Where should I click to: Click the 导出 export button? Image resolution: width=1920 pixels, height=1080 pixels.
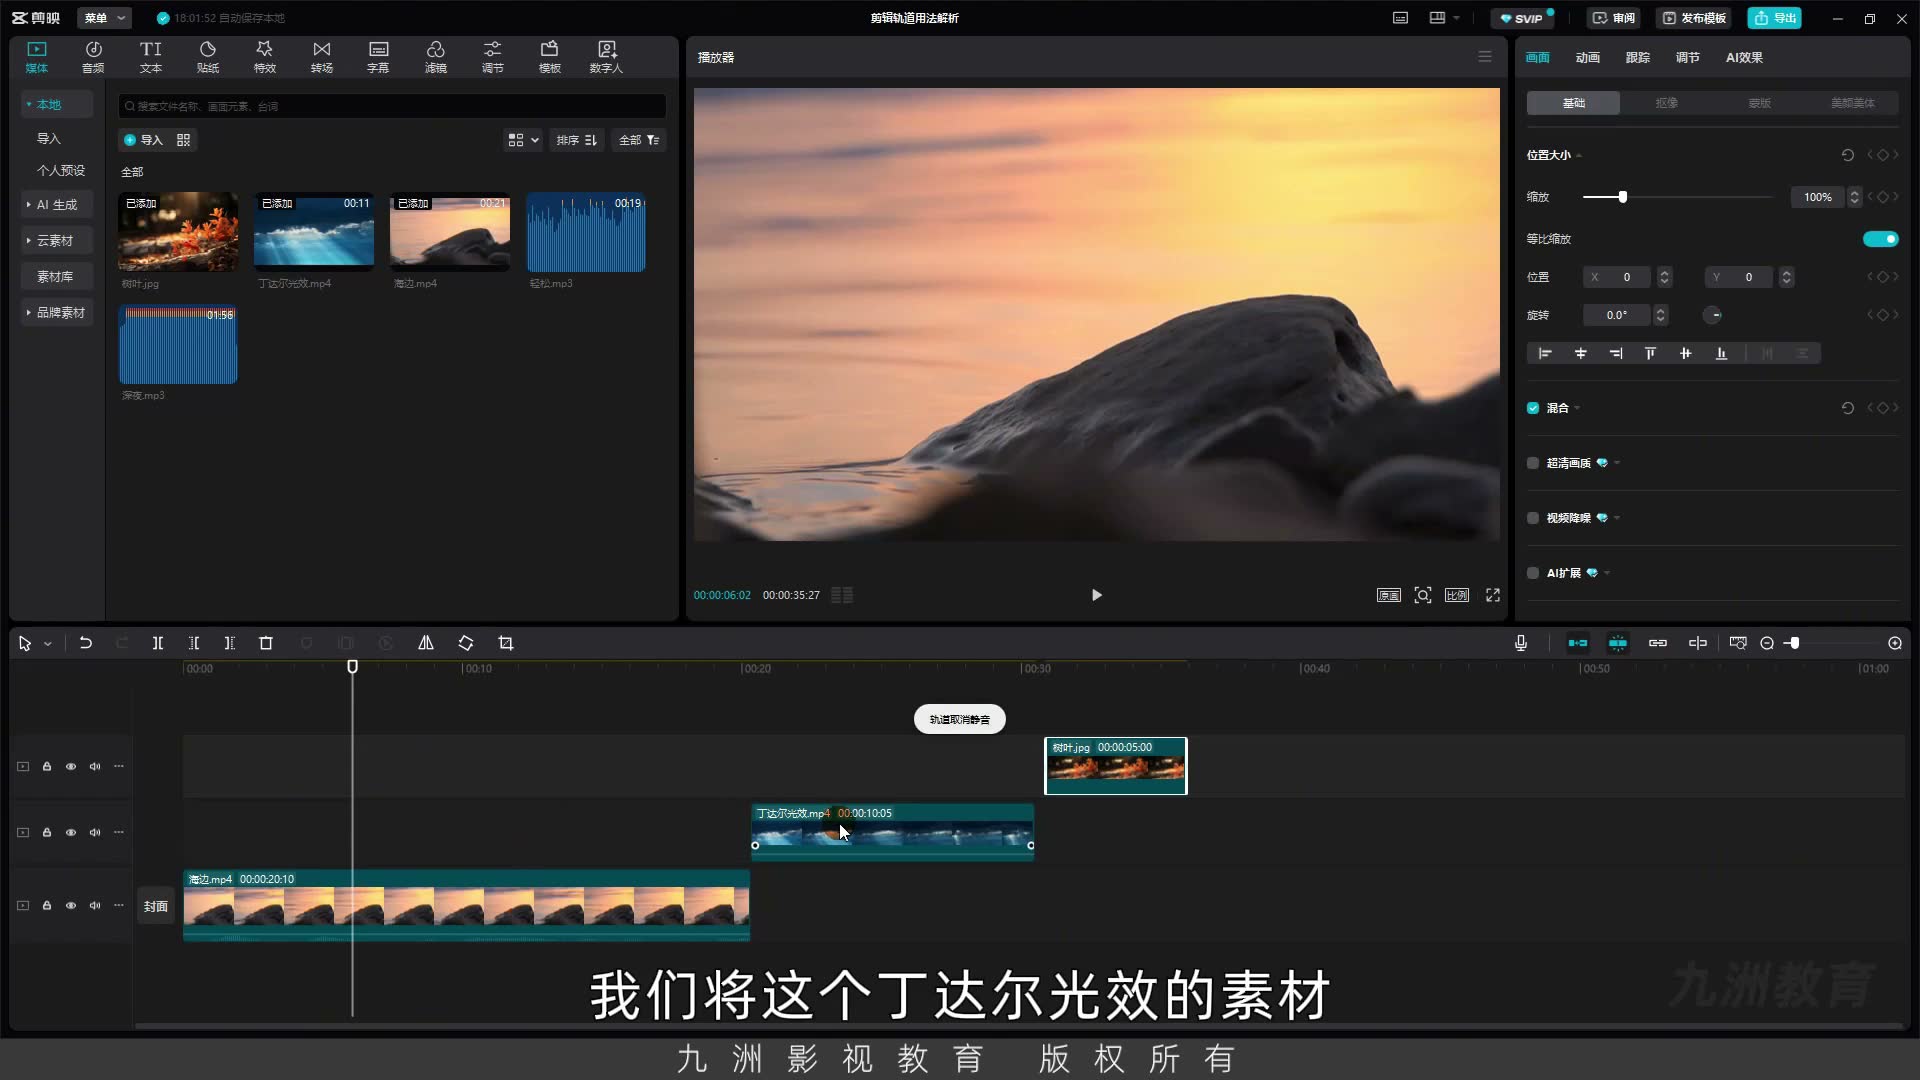tap(1775, 18)
